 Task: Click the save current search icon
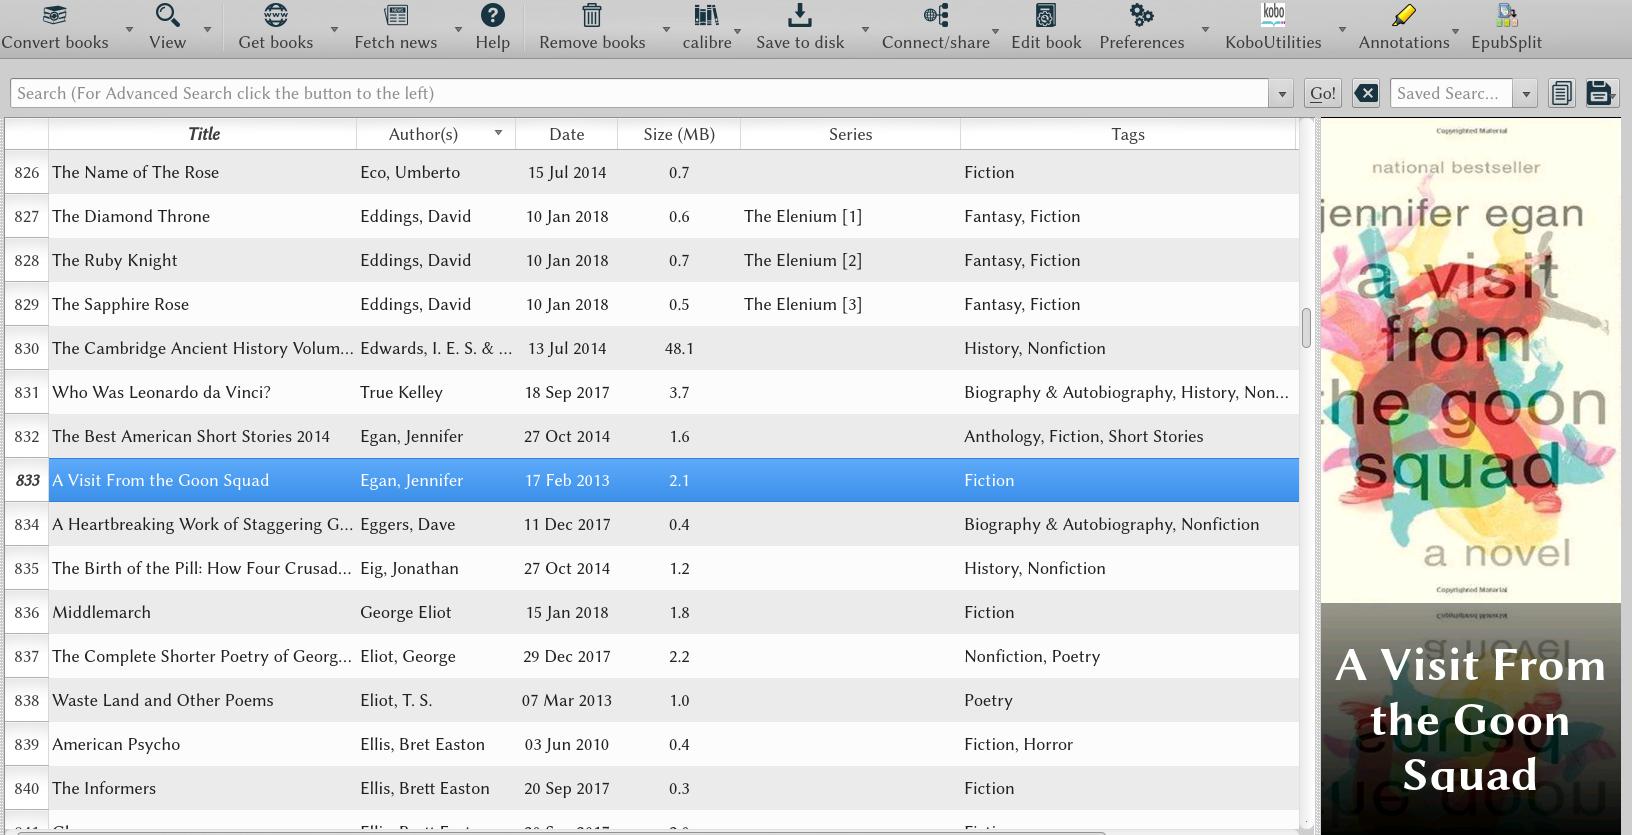(1599, 93)
